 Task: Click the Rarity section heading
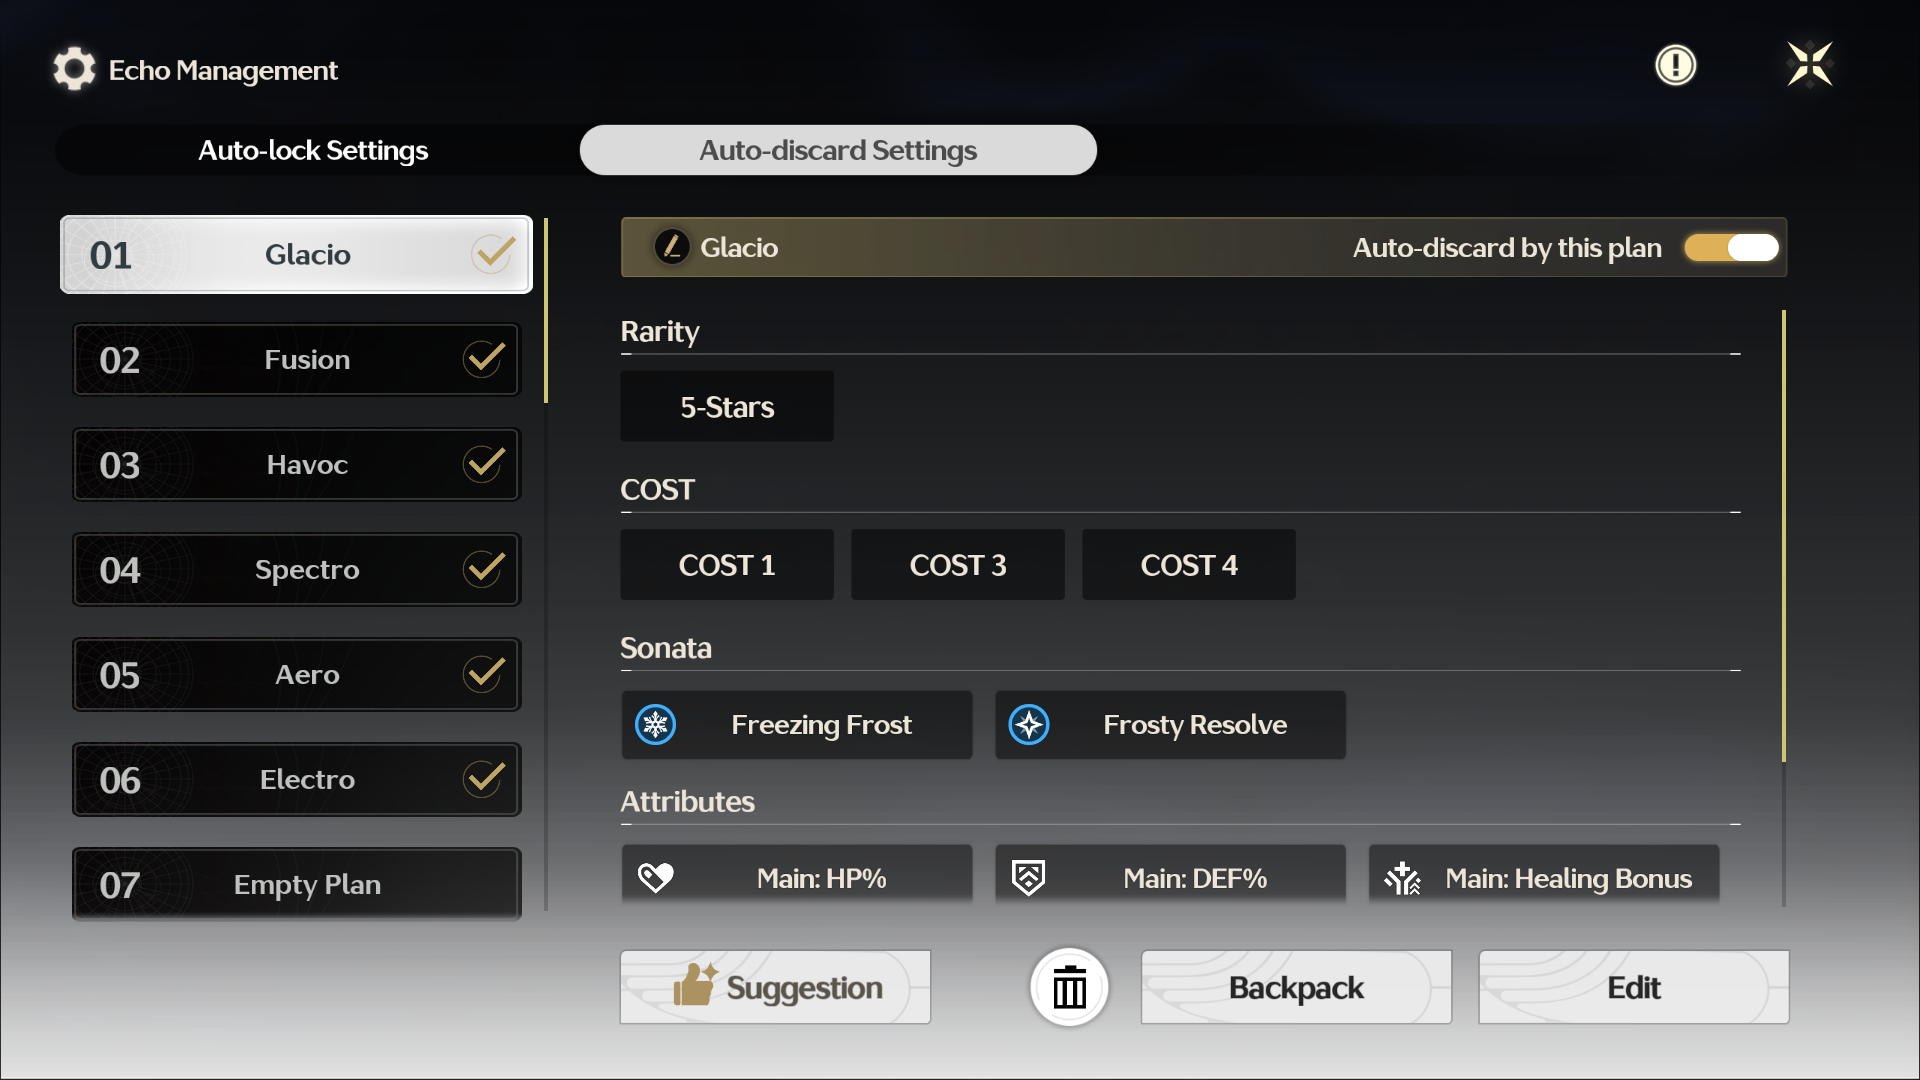point(660,331)
